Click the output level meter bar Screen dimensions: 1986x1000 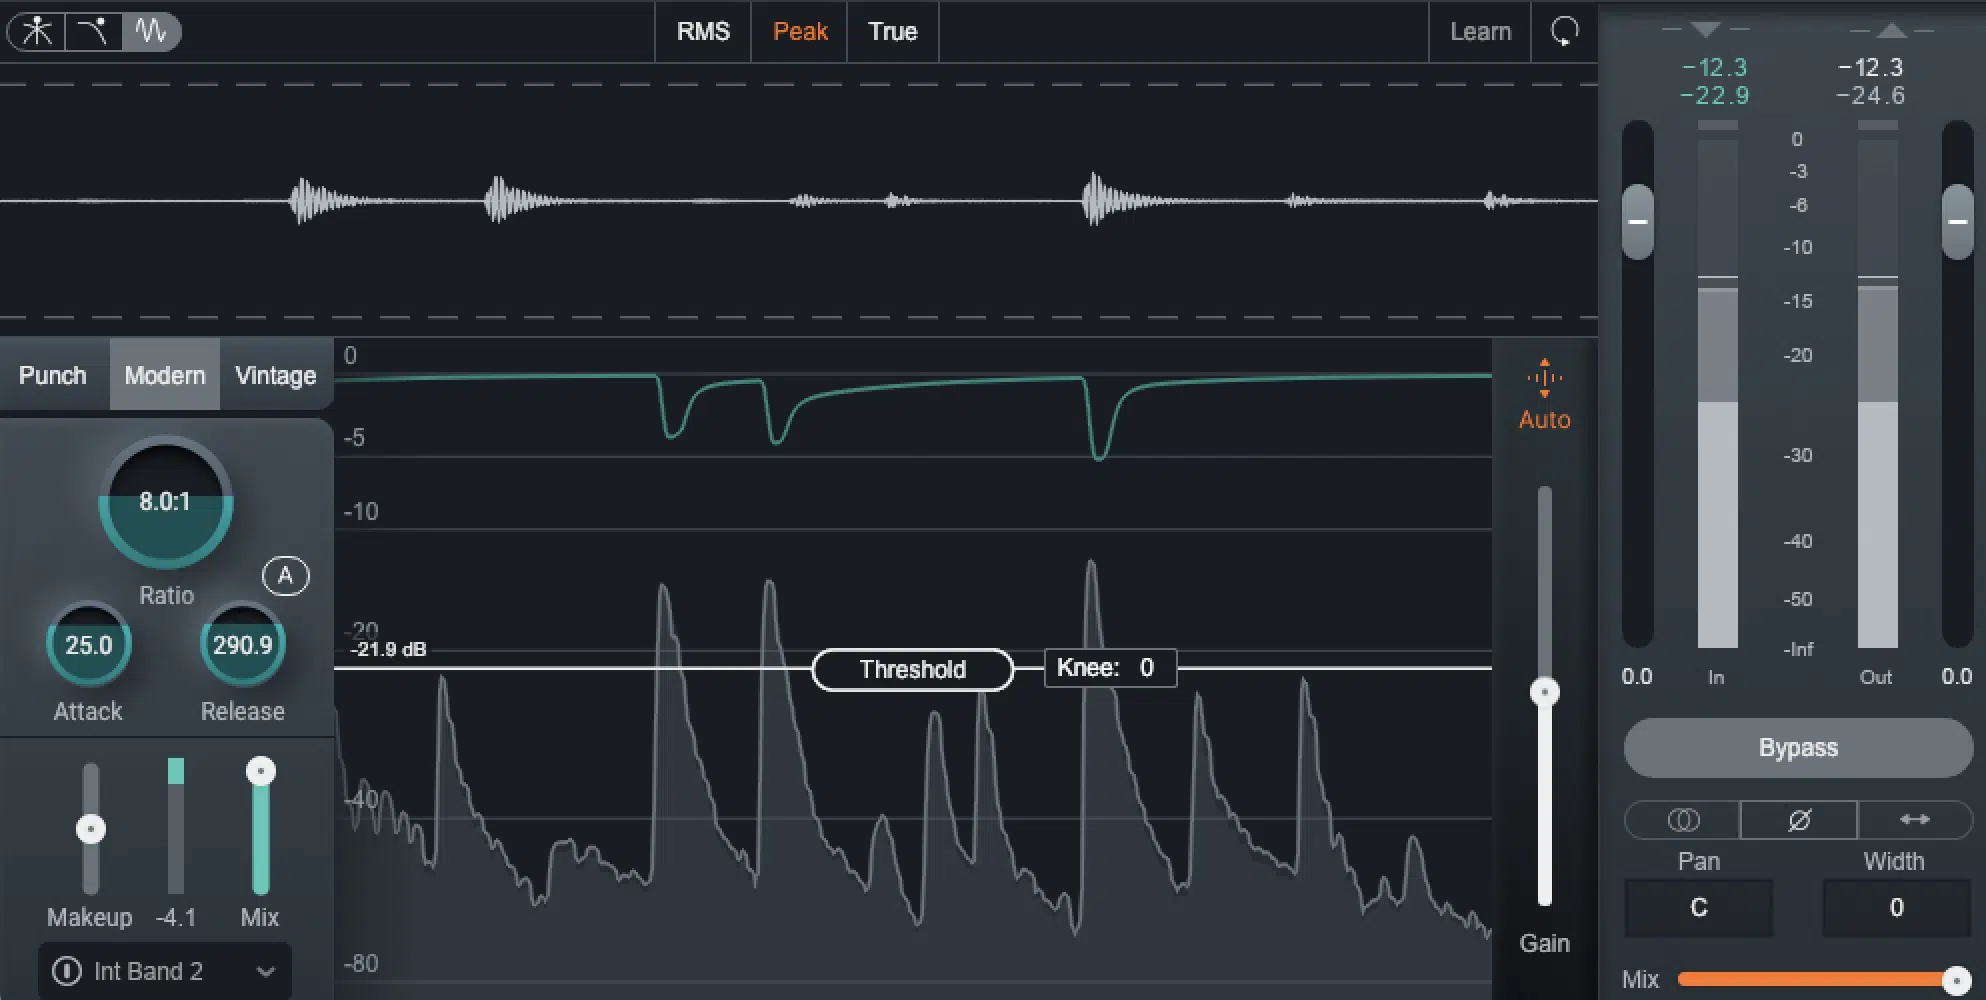click(x=1878, y=385)
